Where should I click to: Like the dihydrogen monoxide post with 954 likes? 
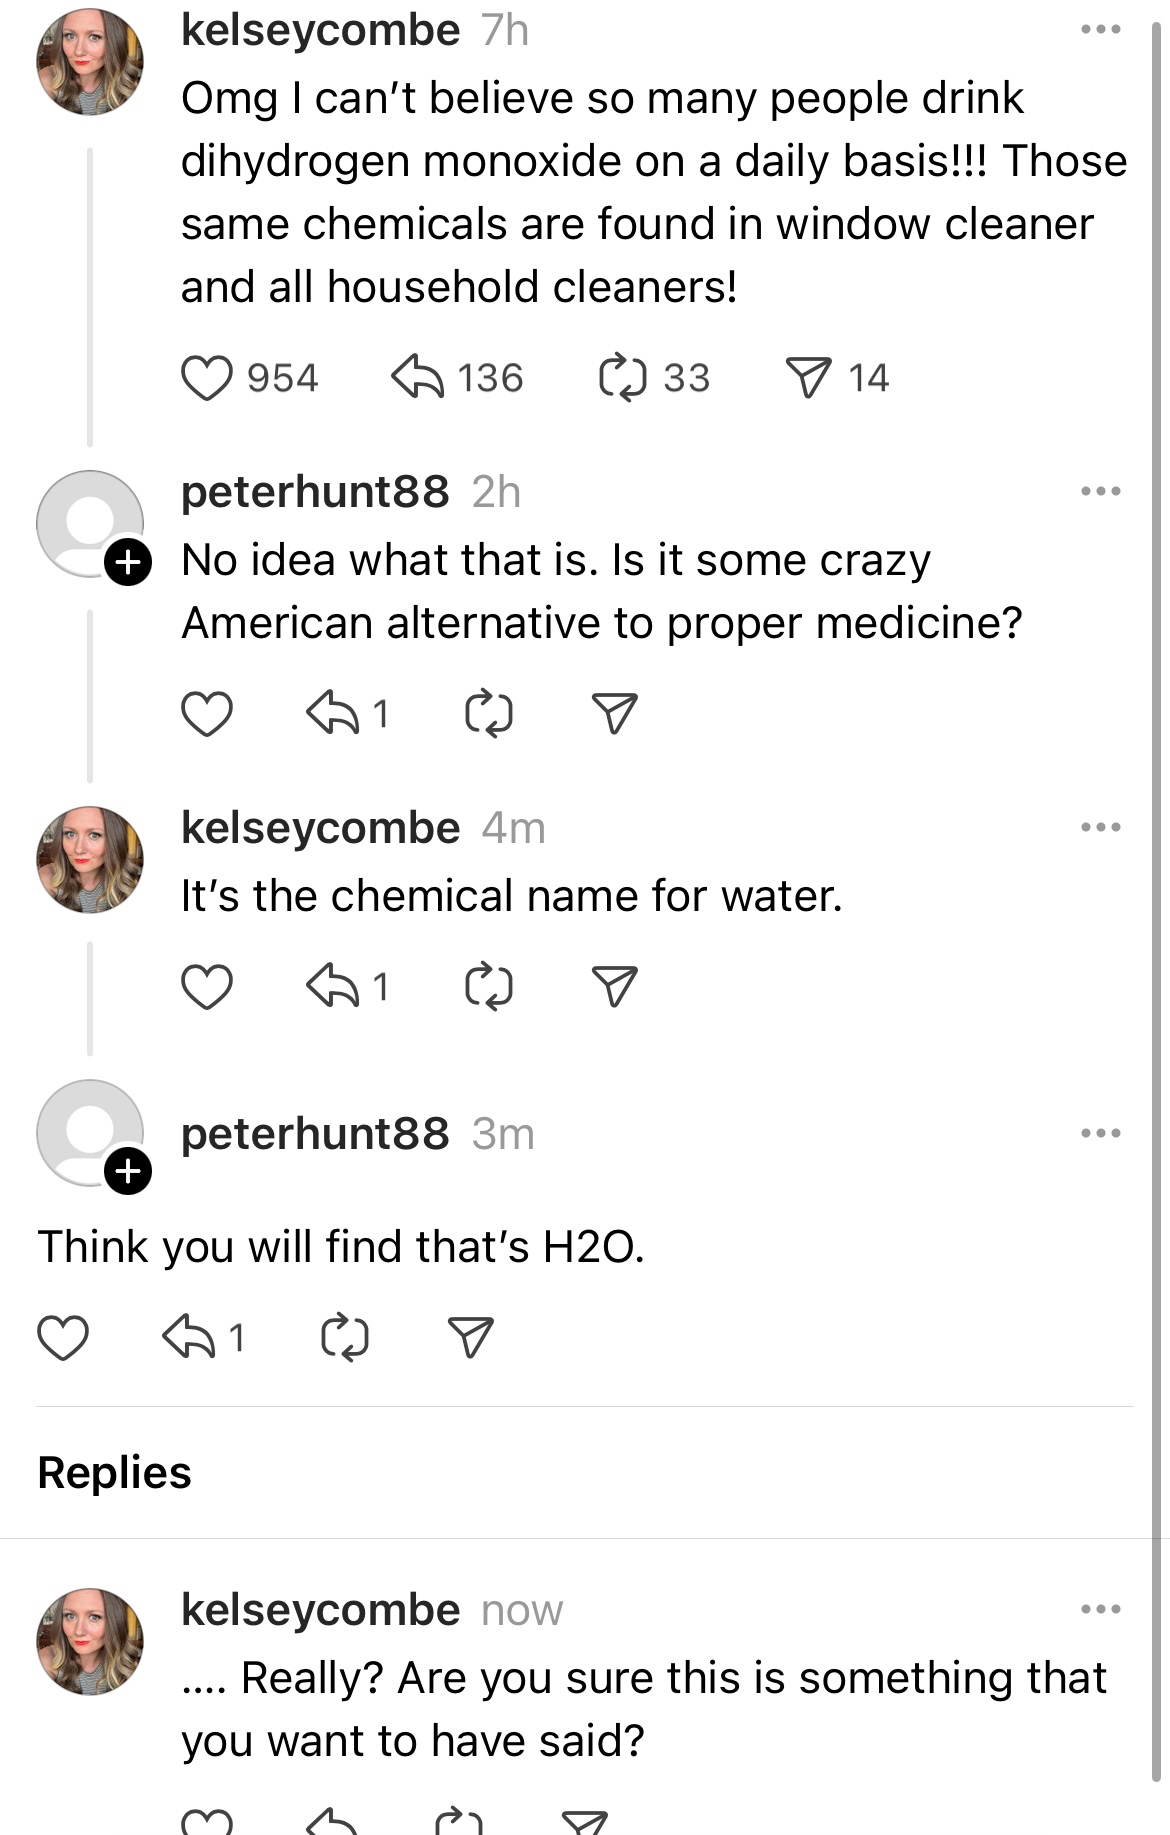207,378
